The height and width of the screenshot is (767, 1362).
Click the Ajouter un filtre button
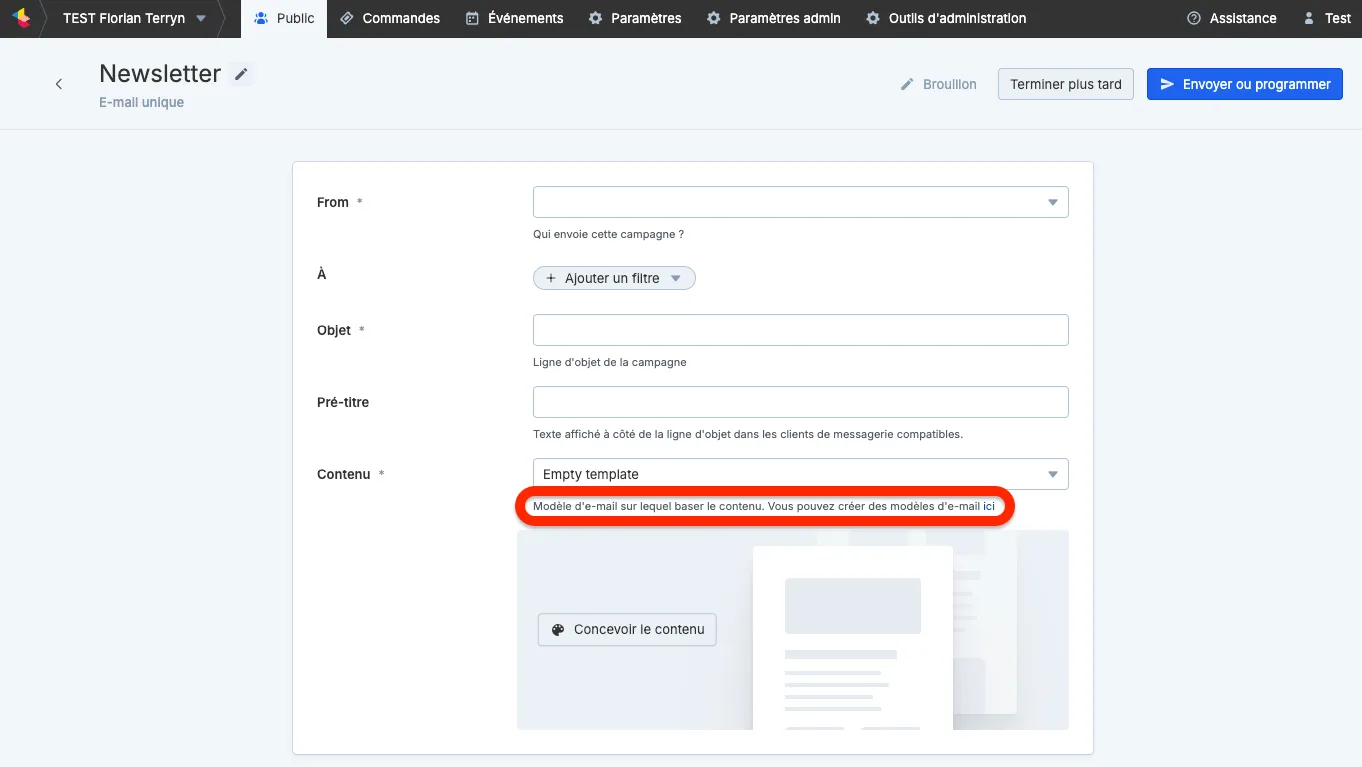point(614,278)
